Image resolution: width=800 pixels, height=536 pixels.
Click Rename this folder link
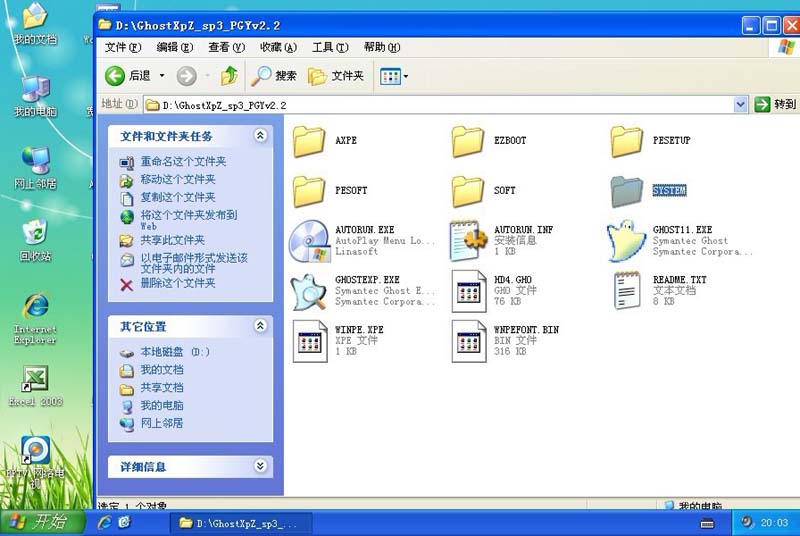click(x=183, y=162)
